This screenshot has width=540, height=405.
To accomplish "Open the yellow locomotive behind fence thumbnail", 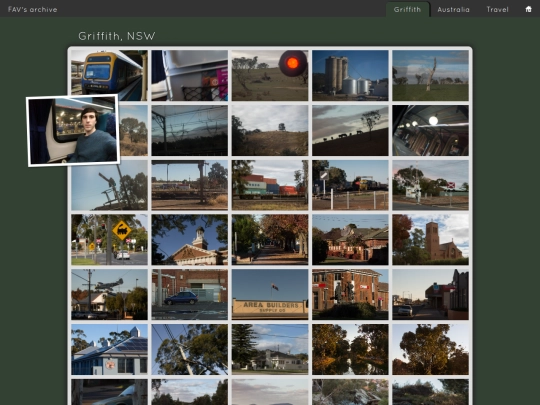I will 350,185.
